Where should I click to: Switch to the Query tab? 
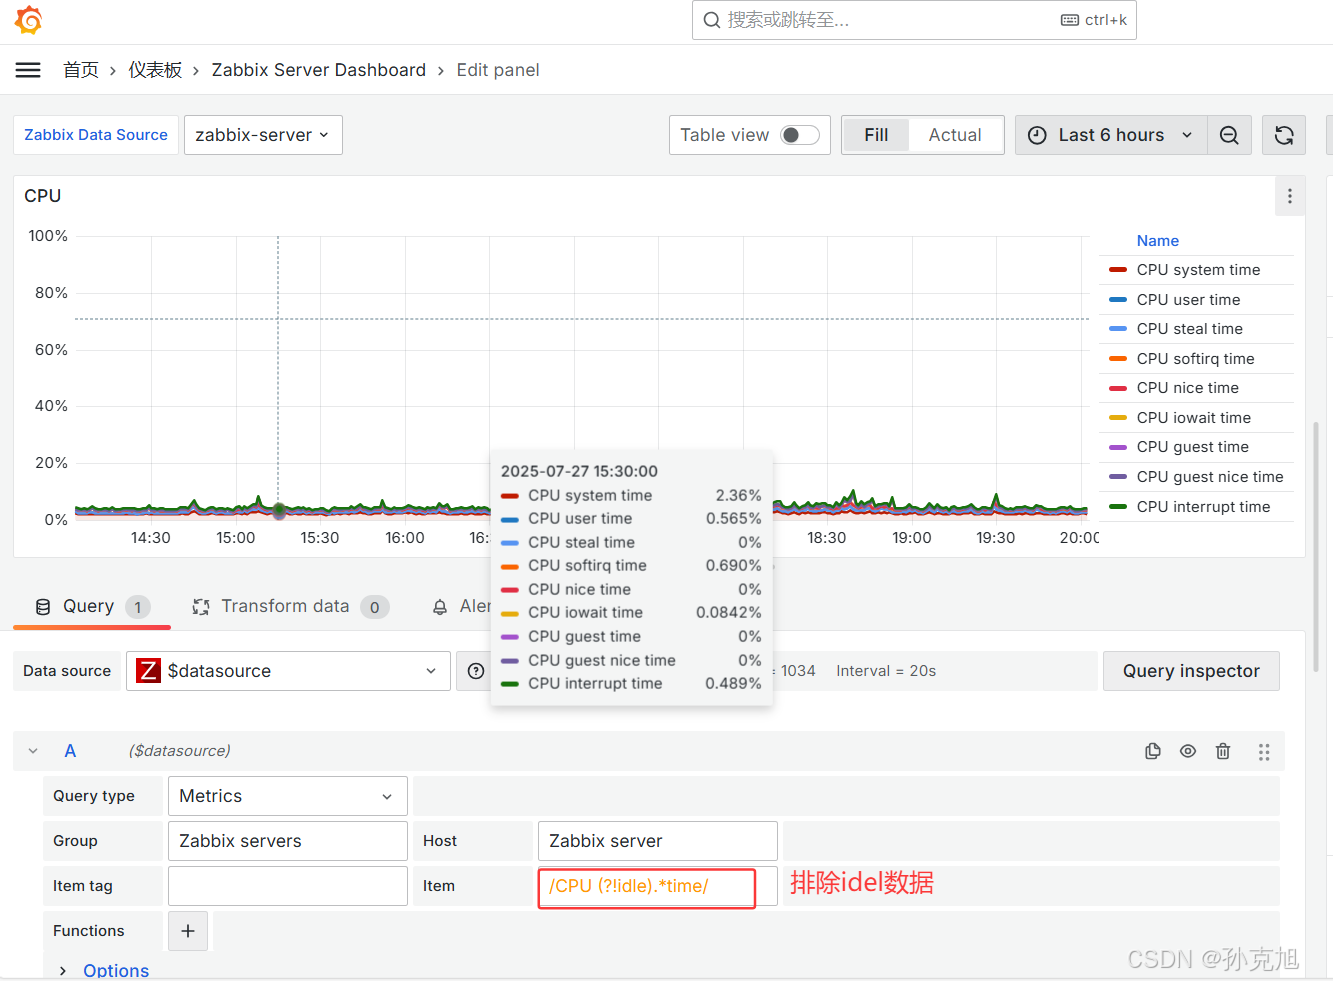point(92,606)
